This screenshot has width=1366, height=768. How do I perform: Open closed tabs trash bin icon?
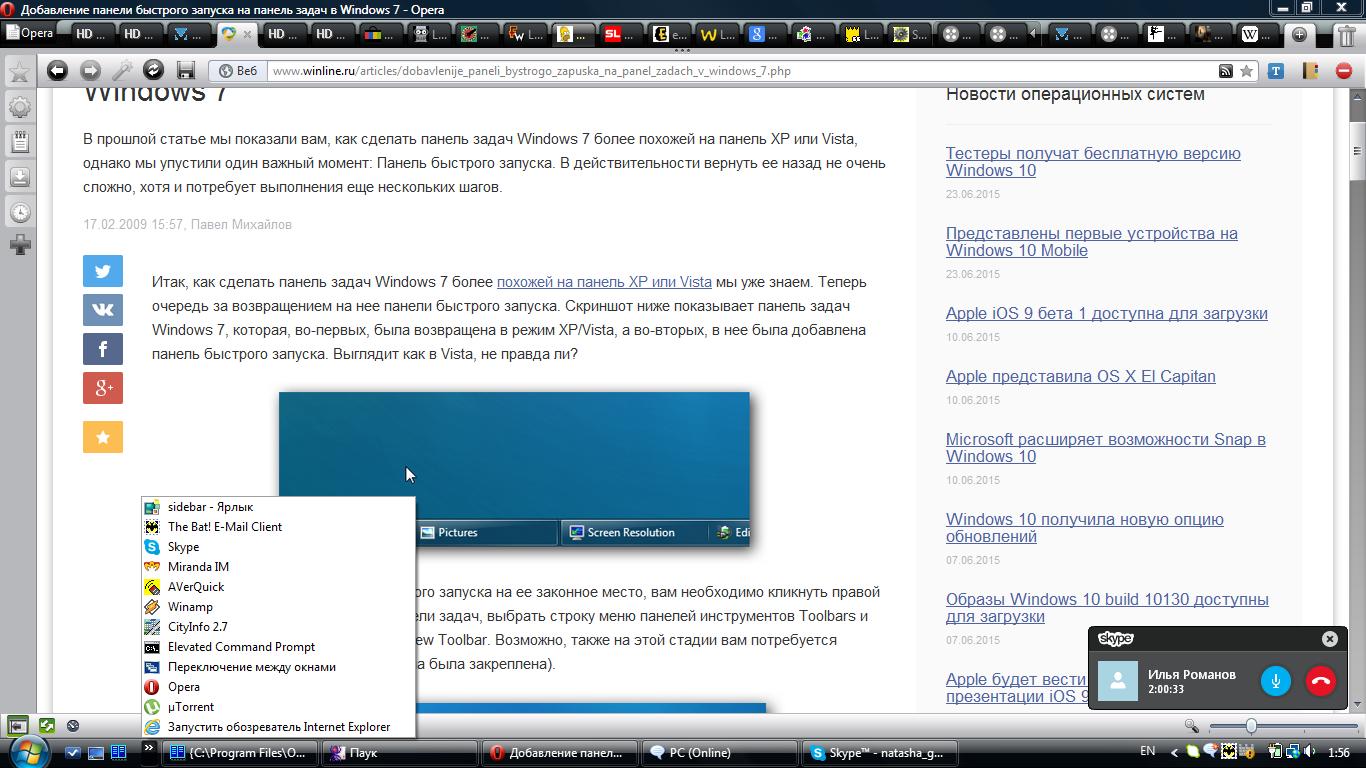click(x=1347, y=34)
